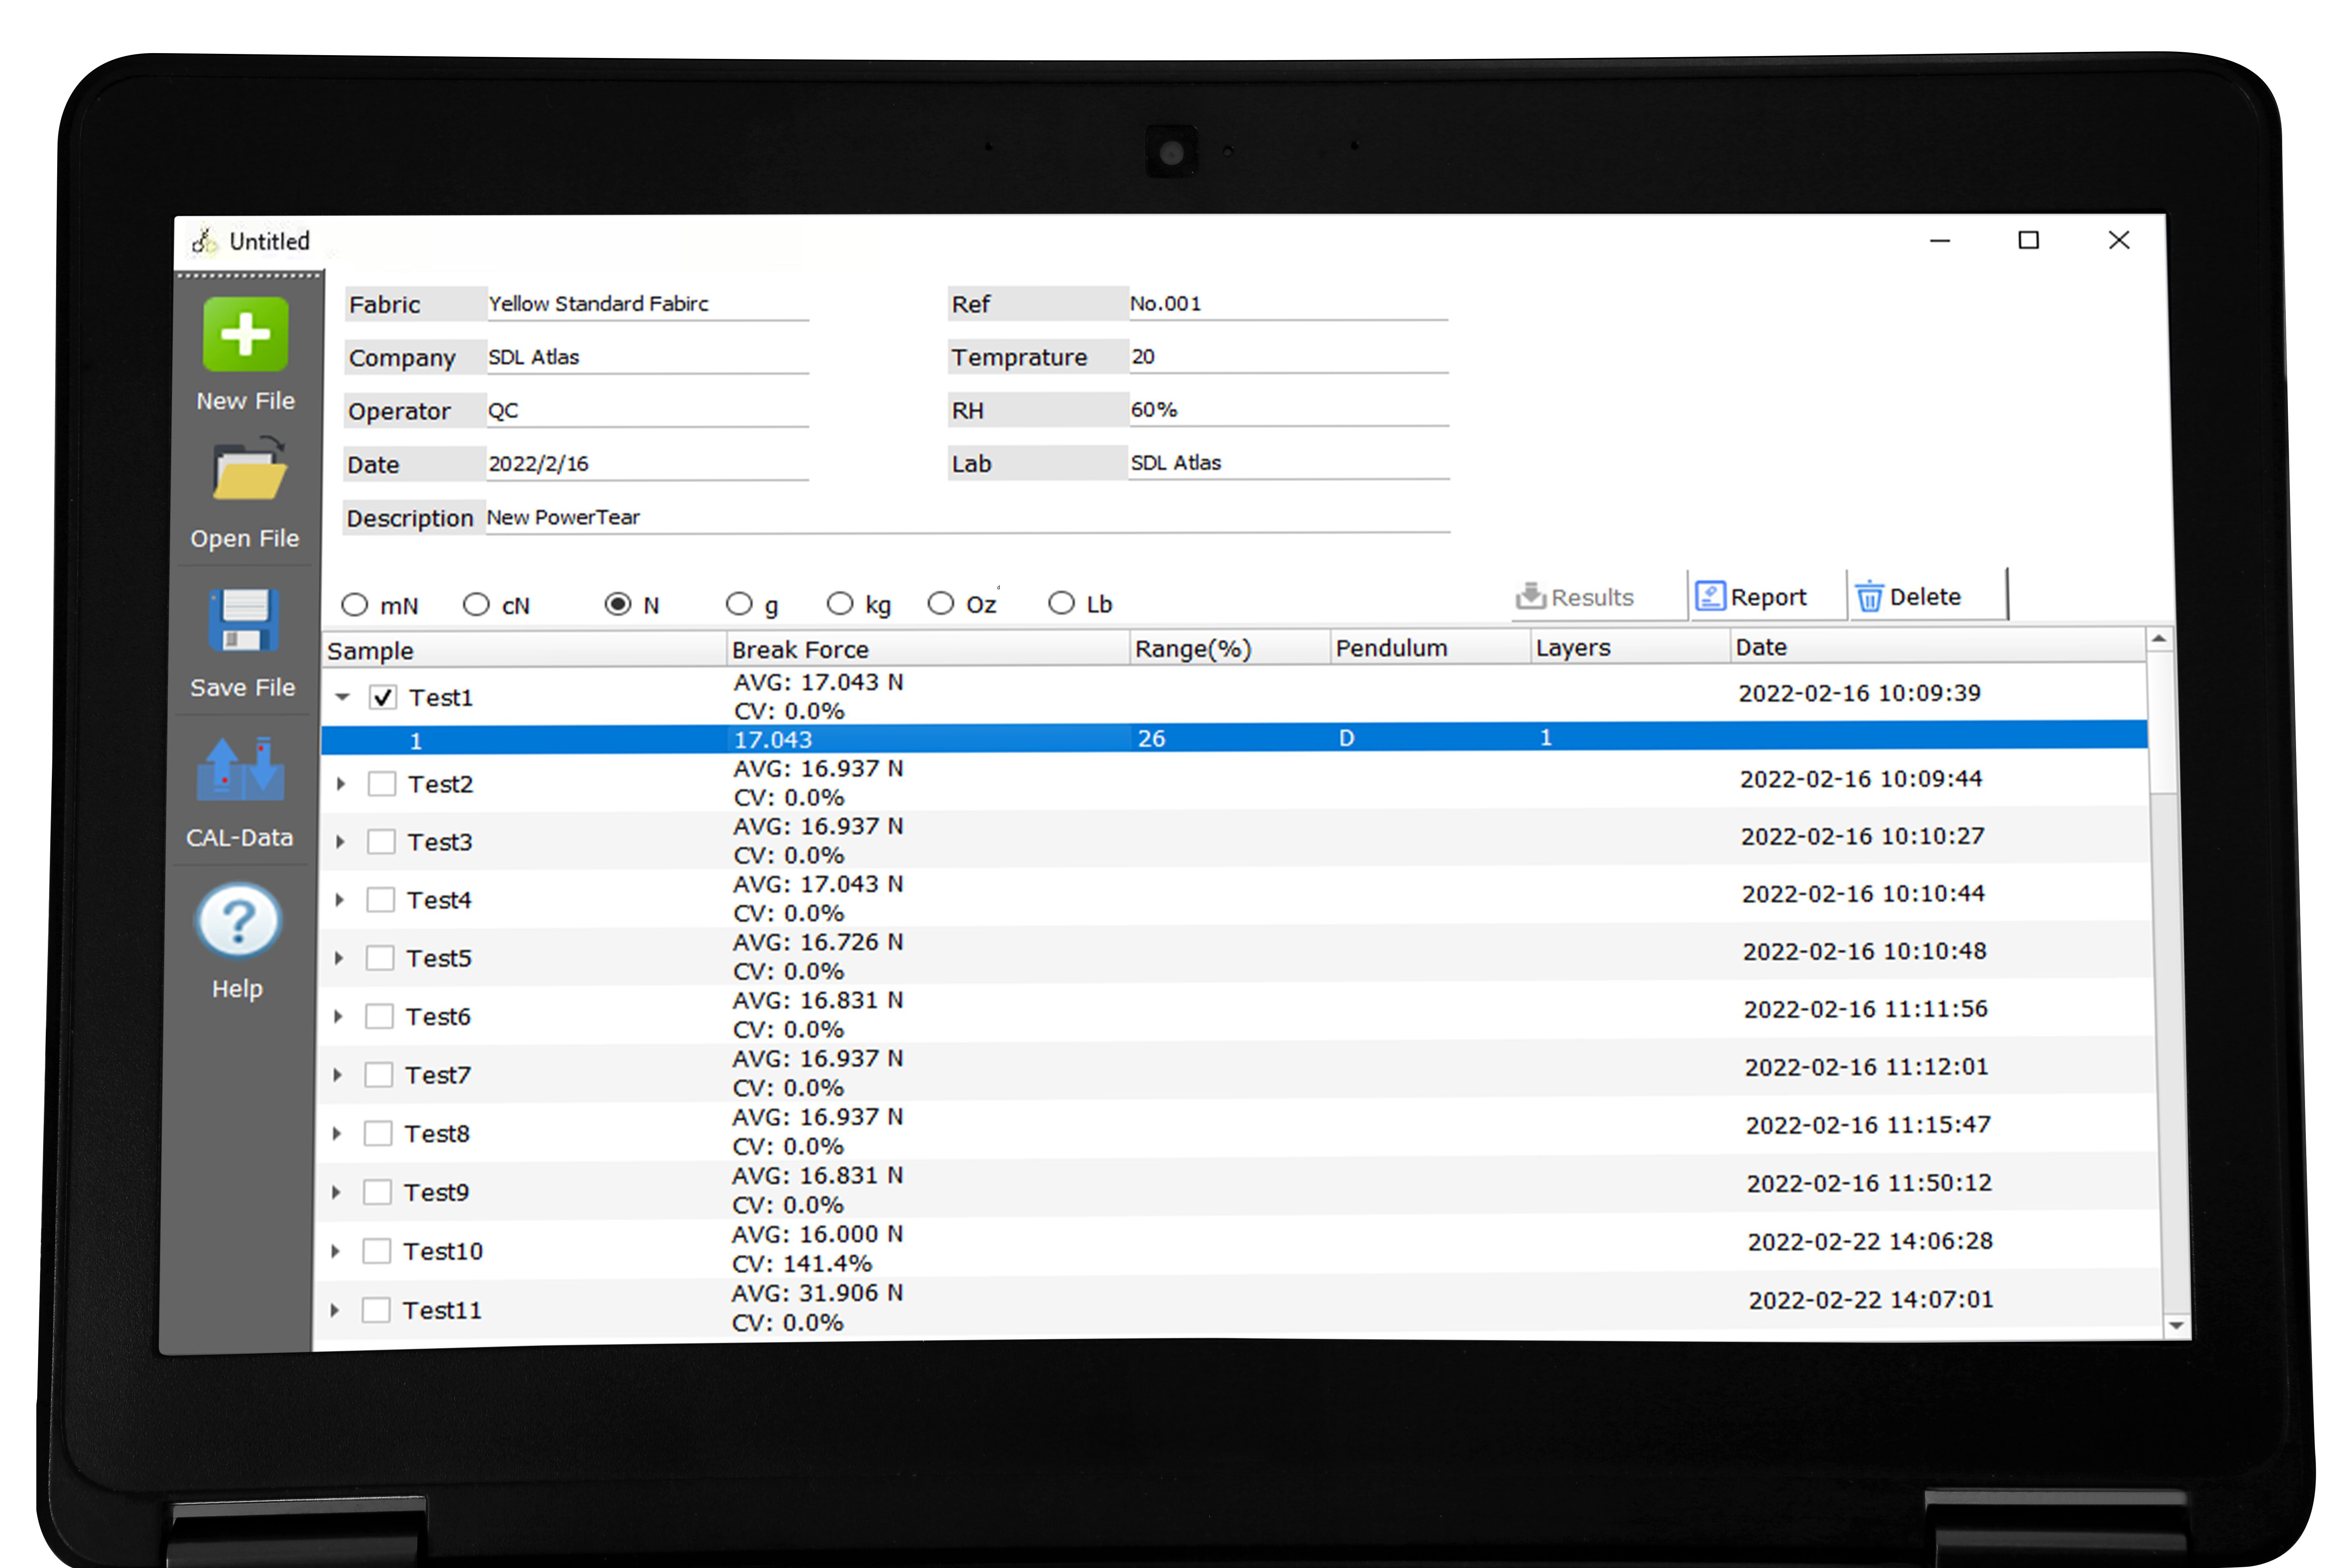The image size is (2352, 1568).
Task: Check the Test3 checkbox
Action: tap(381, 841)
